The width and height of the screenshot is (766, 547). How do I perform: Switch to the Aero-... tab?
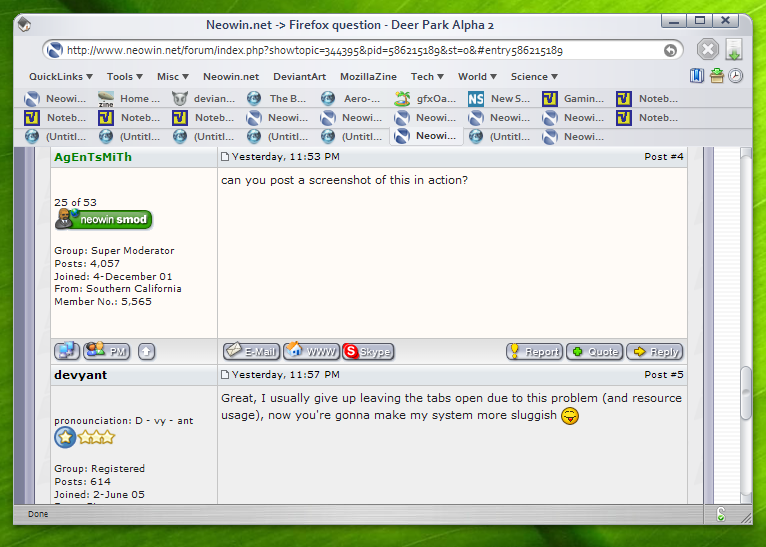[352, 99]
